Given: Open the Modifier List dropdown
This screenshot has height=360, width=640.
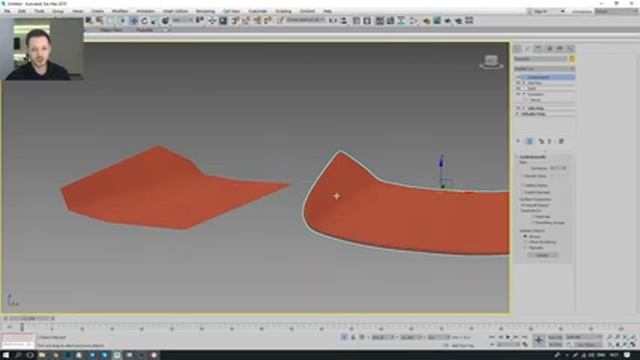Looking at the screenshot, I should point(544,69).
